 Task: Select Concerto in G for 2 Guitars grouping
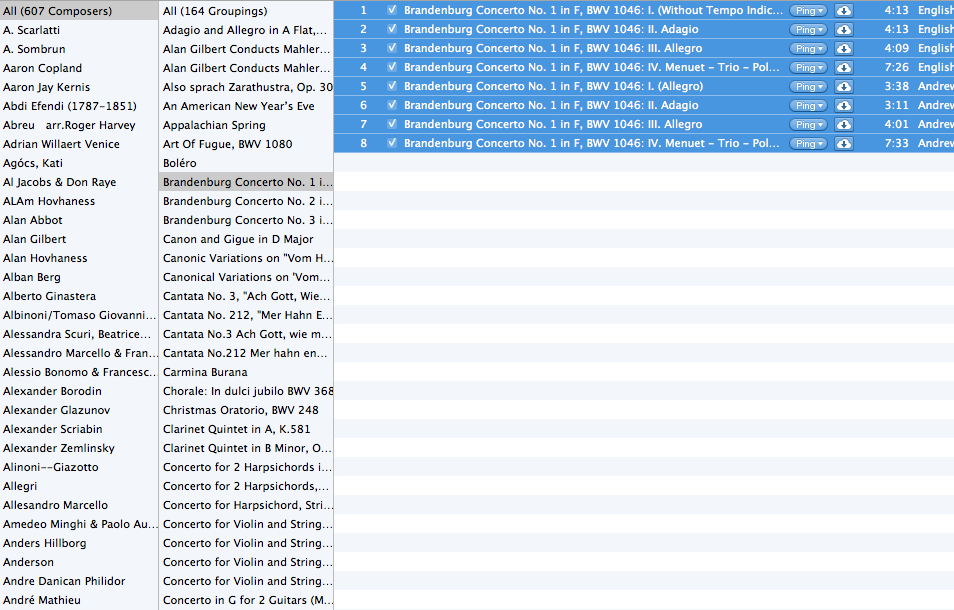click(x=246, y=600)
